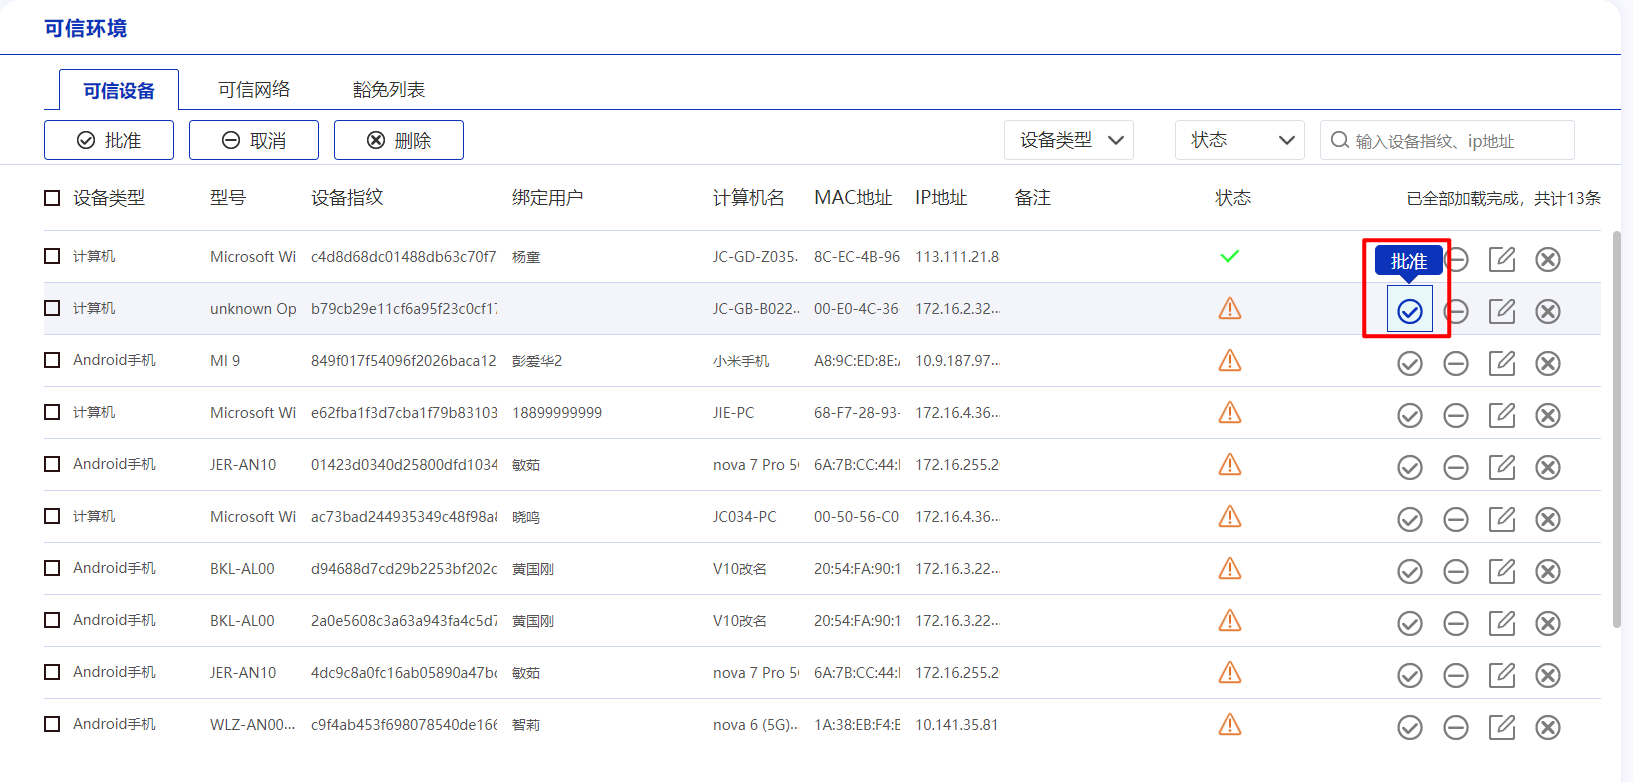Screen dimensions: 1633x782
Task: Select the WLZ-AN00 row checkbox
Action: tap(52, 724)
